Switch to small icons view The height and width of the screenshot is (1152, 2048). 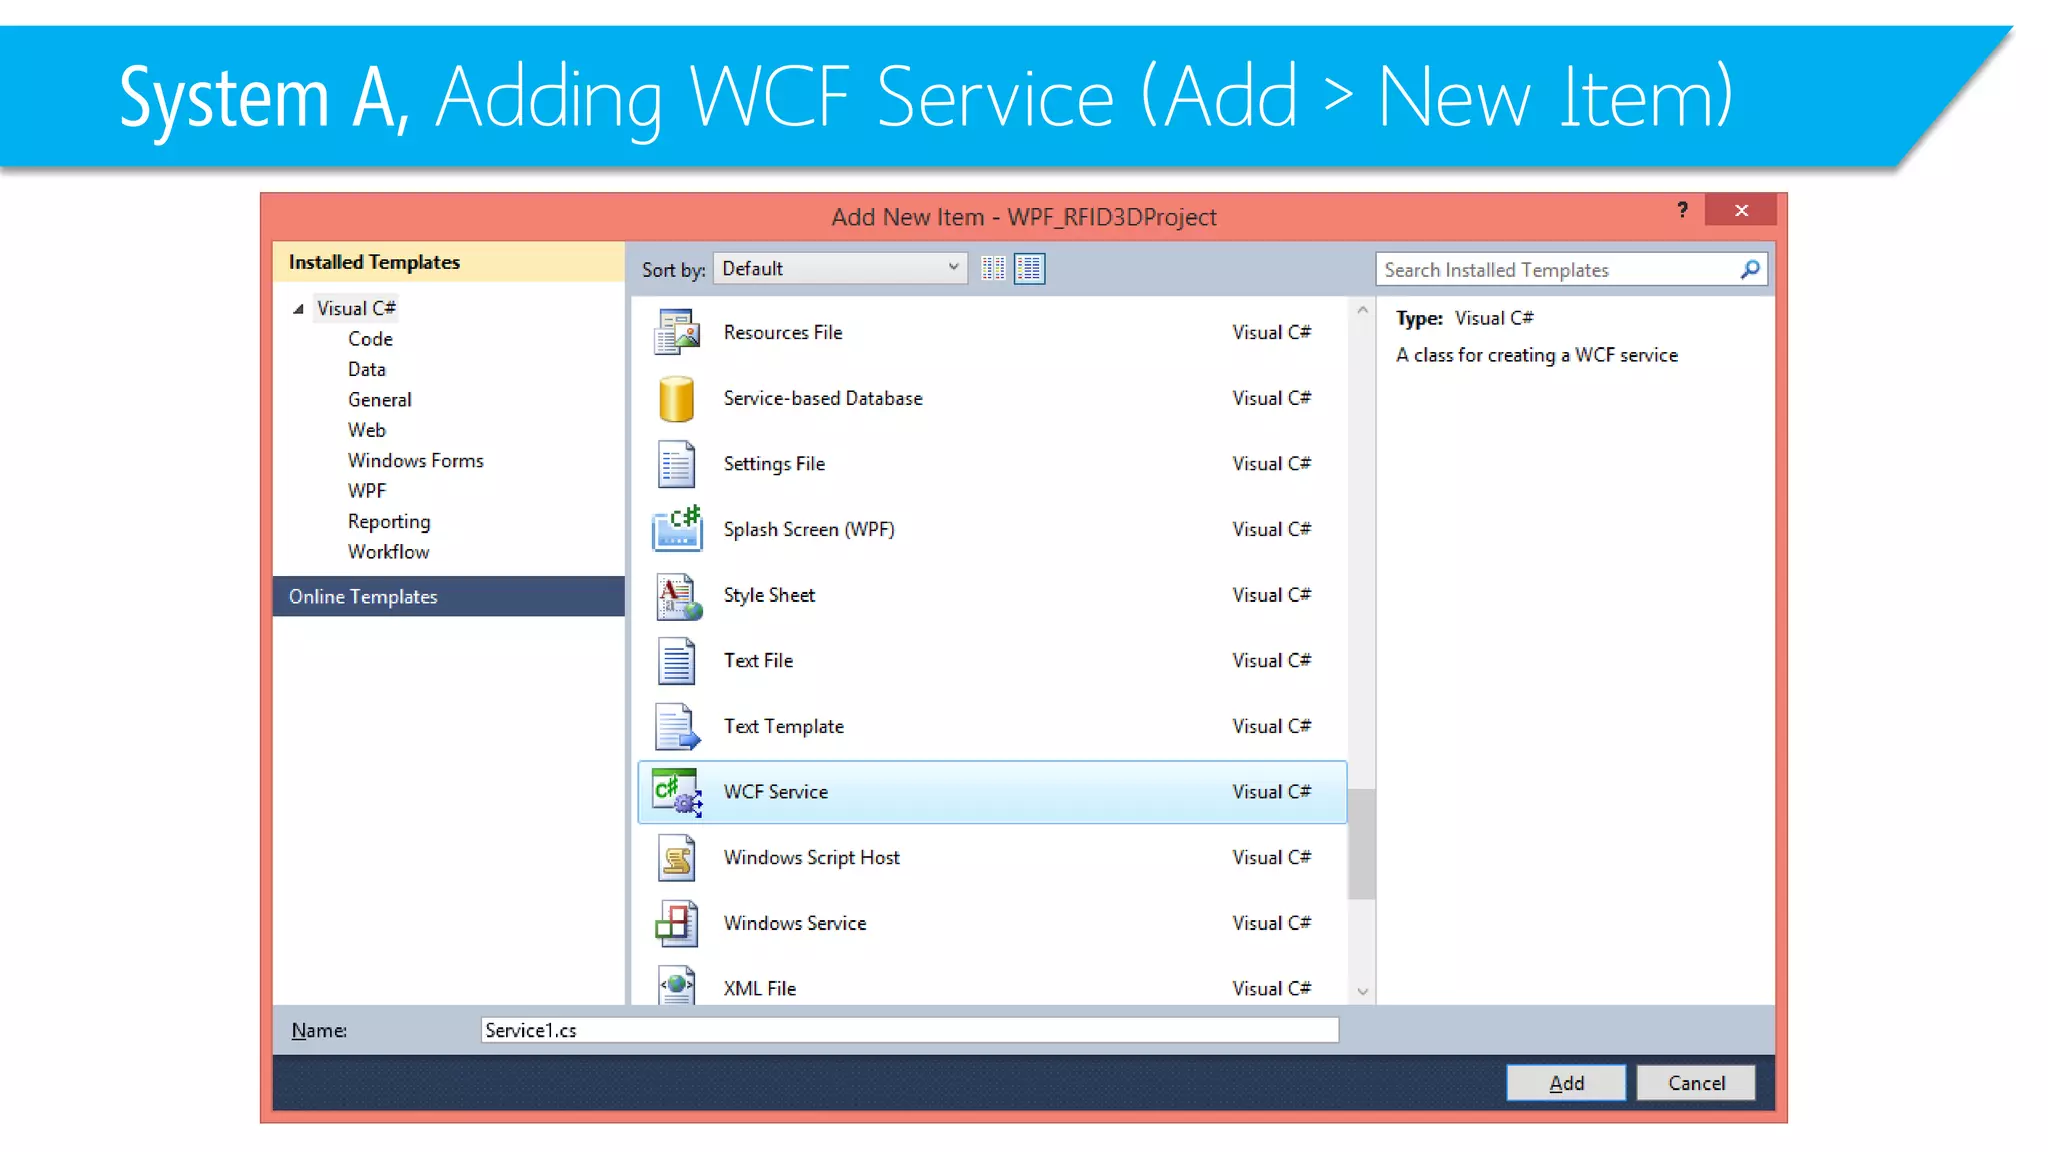pyautogui.click(x=993, y=269)
